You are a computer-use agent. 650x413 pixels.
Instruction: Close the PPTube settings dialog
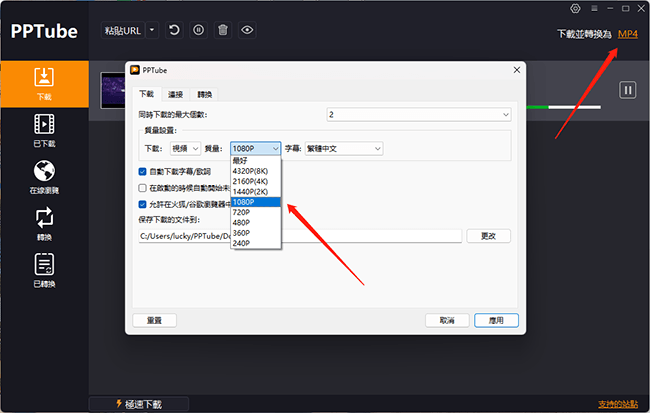[x=517, y=70]
